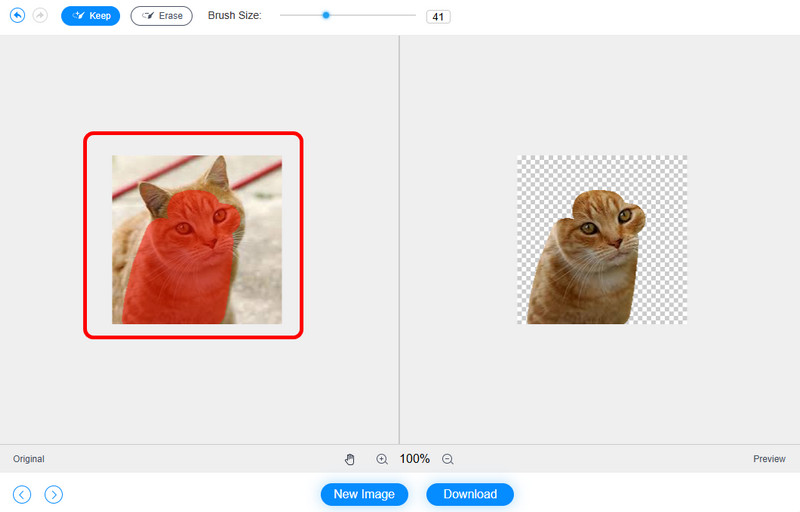
Task: Click the undo arrow icon
Action: [17, 16]
